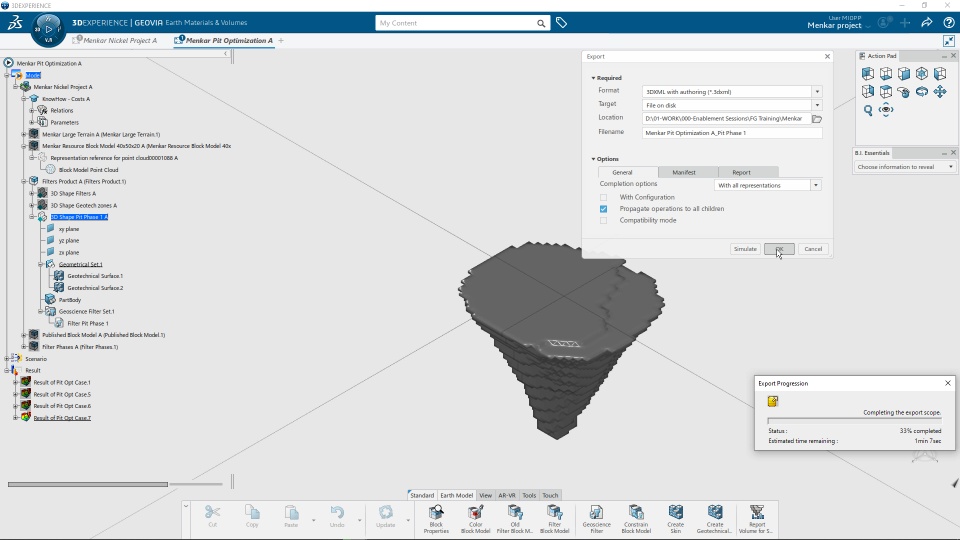Enable the With Configuration checkbox
The height and width of the screenshot is (540, 960).
604,197
